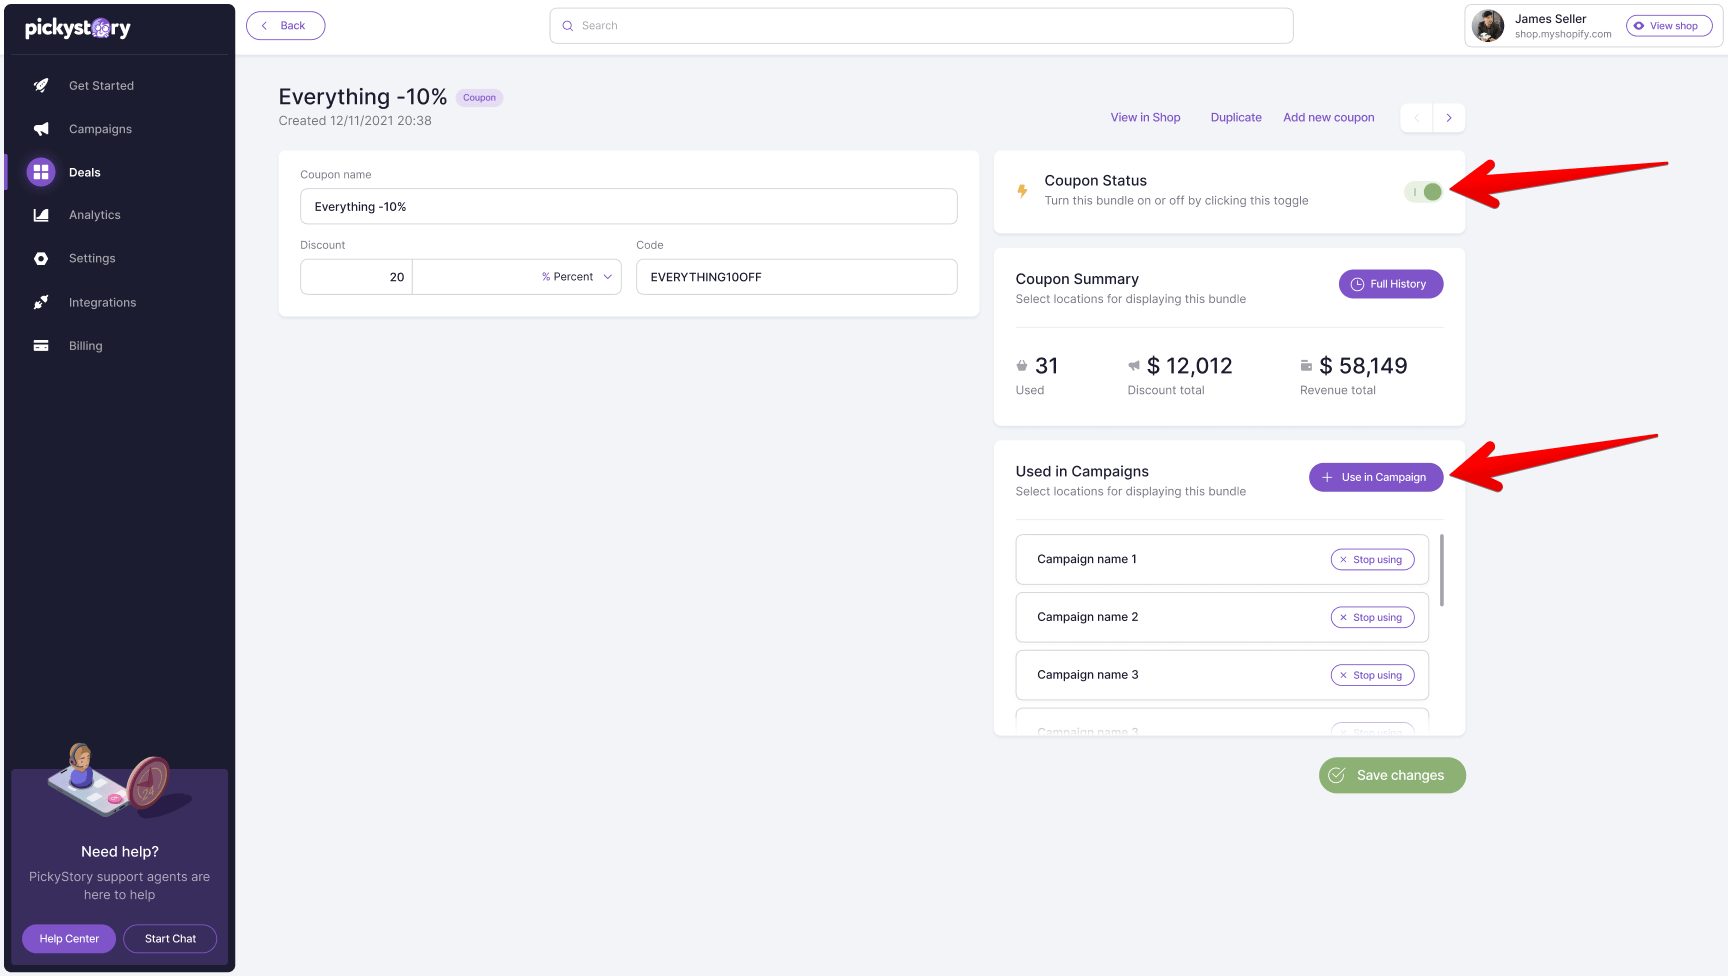The height and width of the screenshot is (976, 1728).
Task: Open Analytics from the sidebar
Action: (x=40, y=214)
